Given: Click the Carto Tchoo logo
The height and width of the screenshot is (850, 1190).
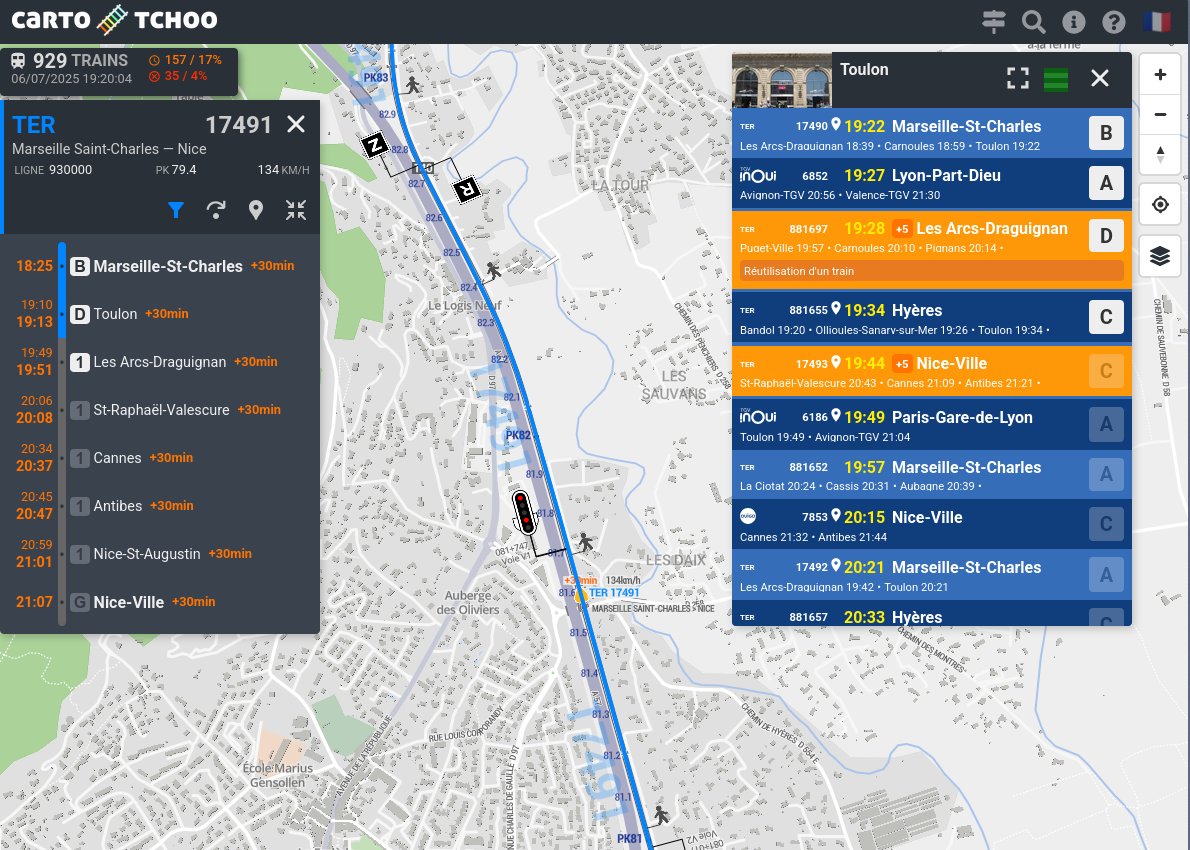Looking at the screenshot, I should pyautogui.click(x=114, y=20).
